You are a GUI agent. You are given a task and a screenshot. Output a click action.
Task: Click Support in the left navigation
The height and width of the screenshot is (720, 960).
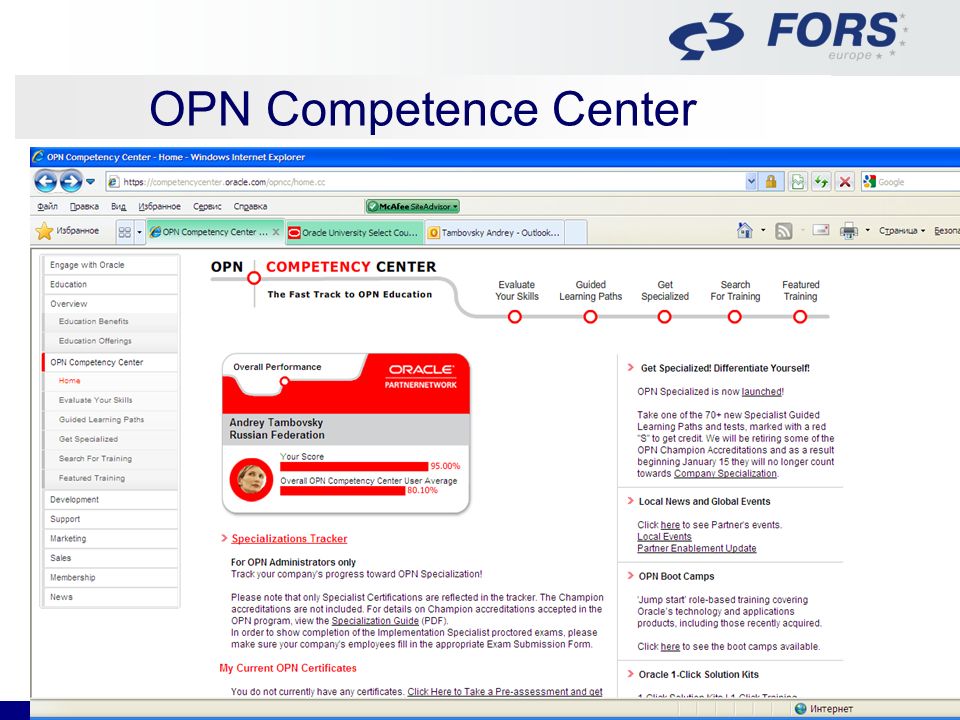tap(110, 519)
